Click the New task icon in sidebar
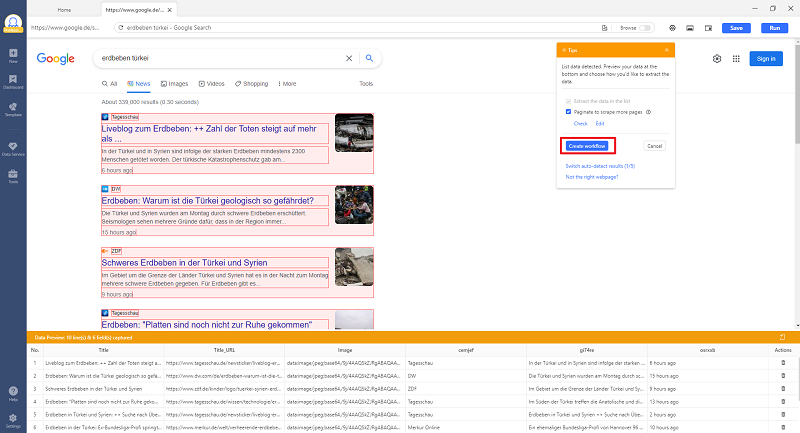 13,56
